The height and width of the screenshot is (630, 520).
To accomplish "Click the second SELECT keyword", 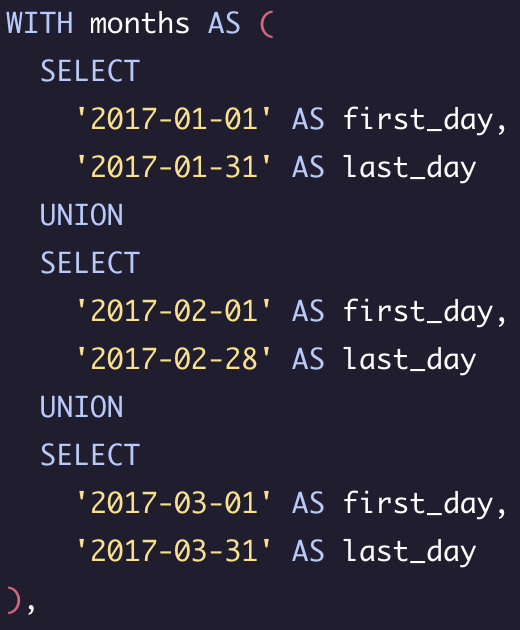I will pyautogui.click(x=90, y=263).
